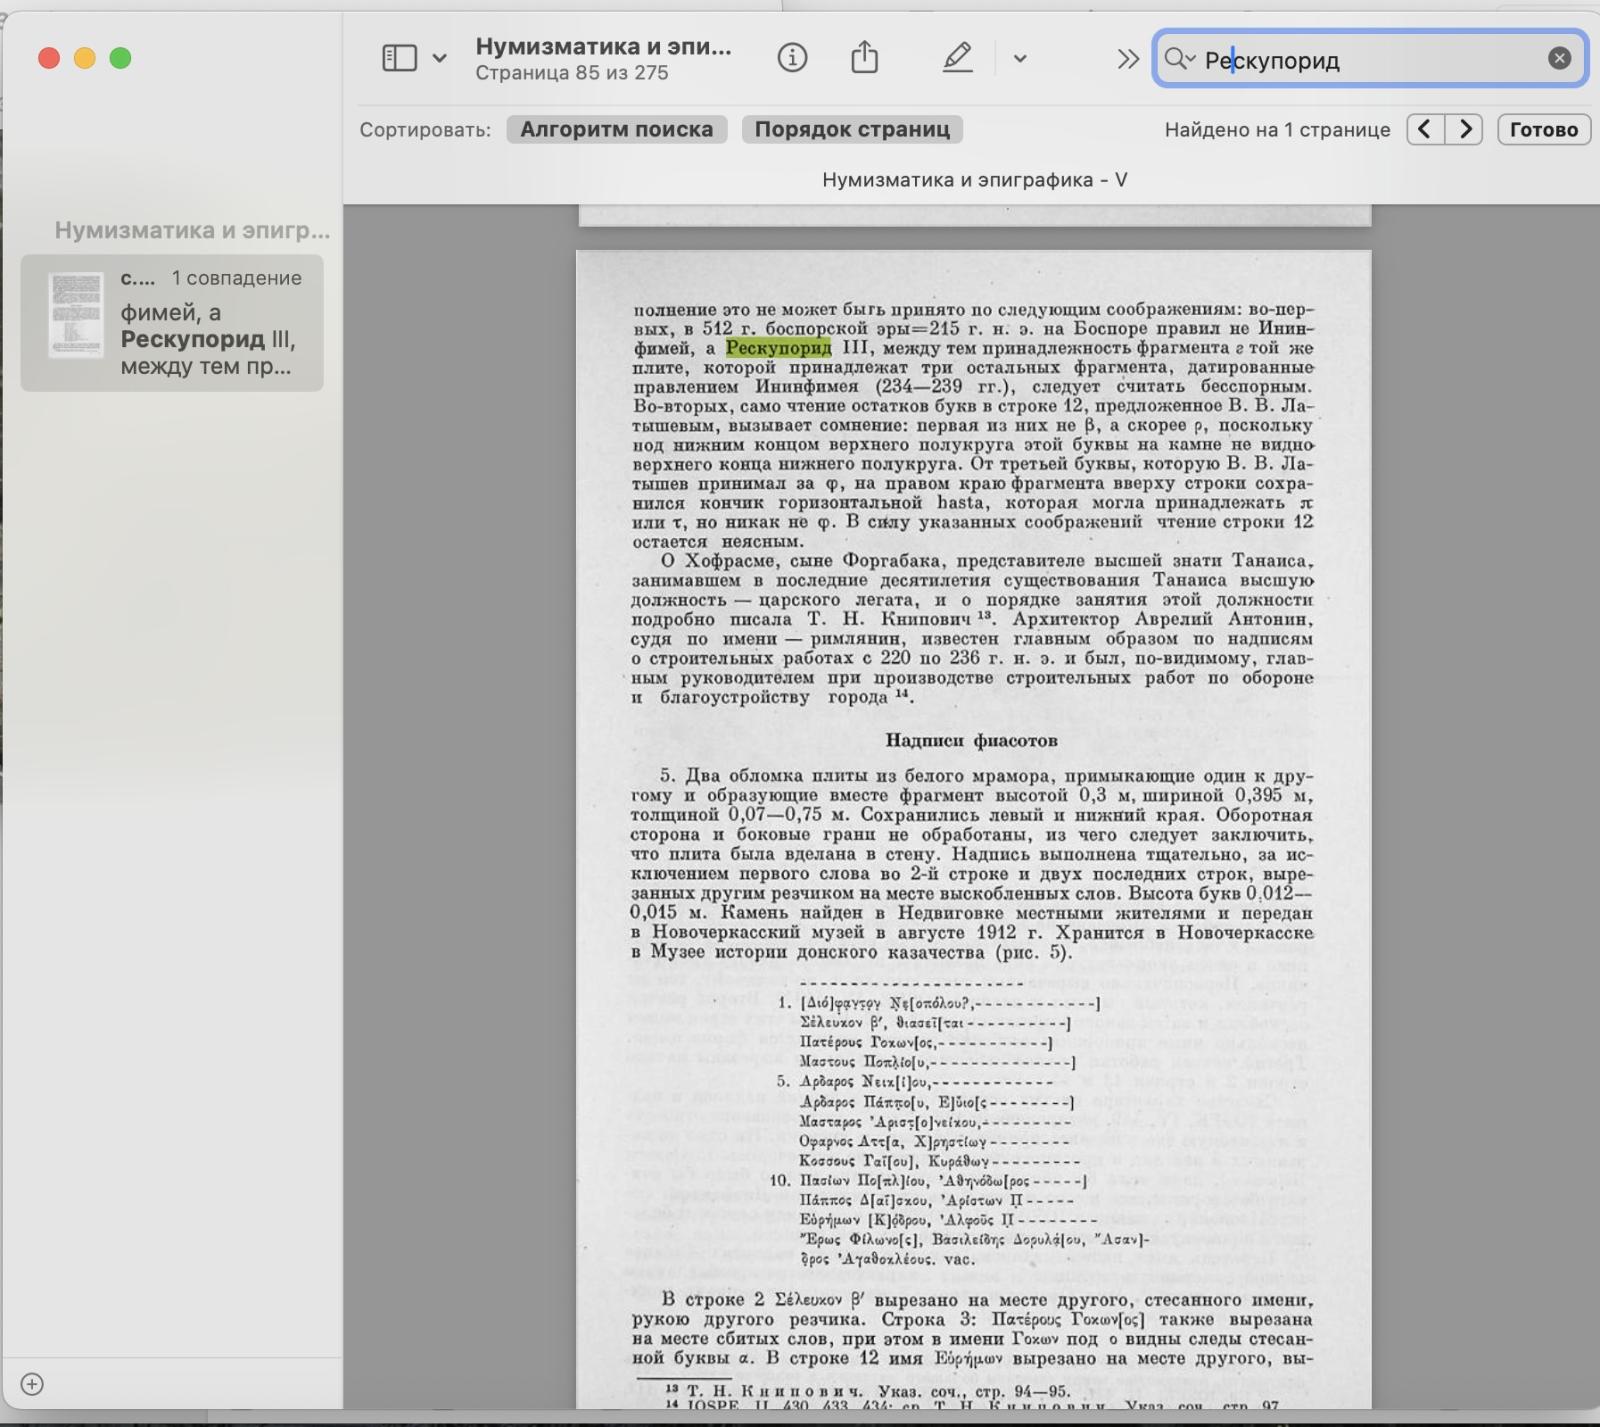Activate the Markup pen tool
Viewport: 1600px width, 1427px height.
957,58
